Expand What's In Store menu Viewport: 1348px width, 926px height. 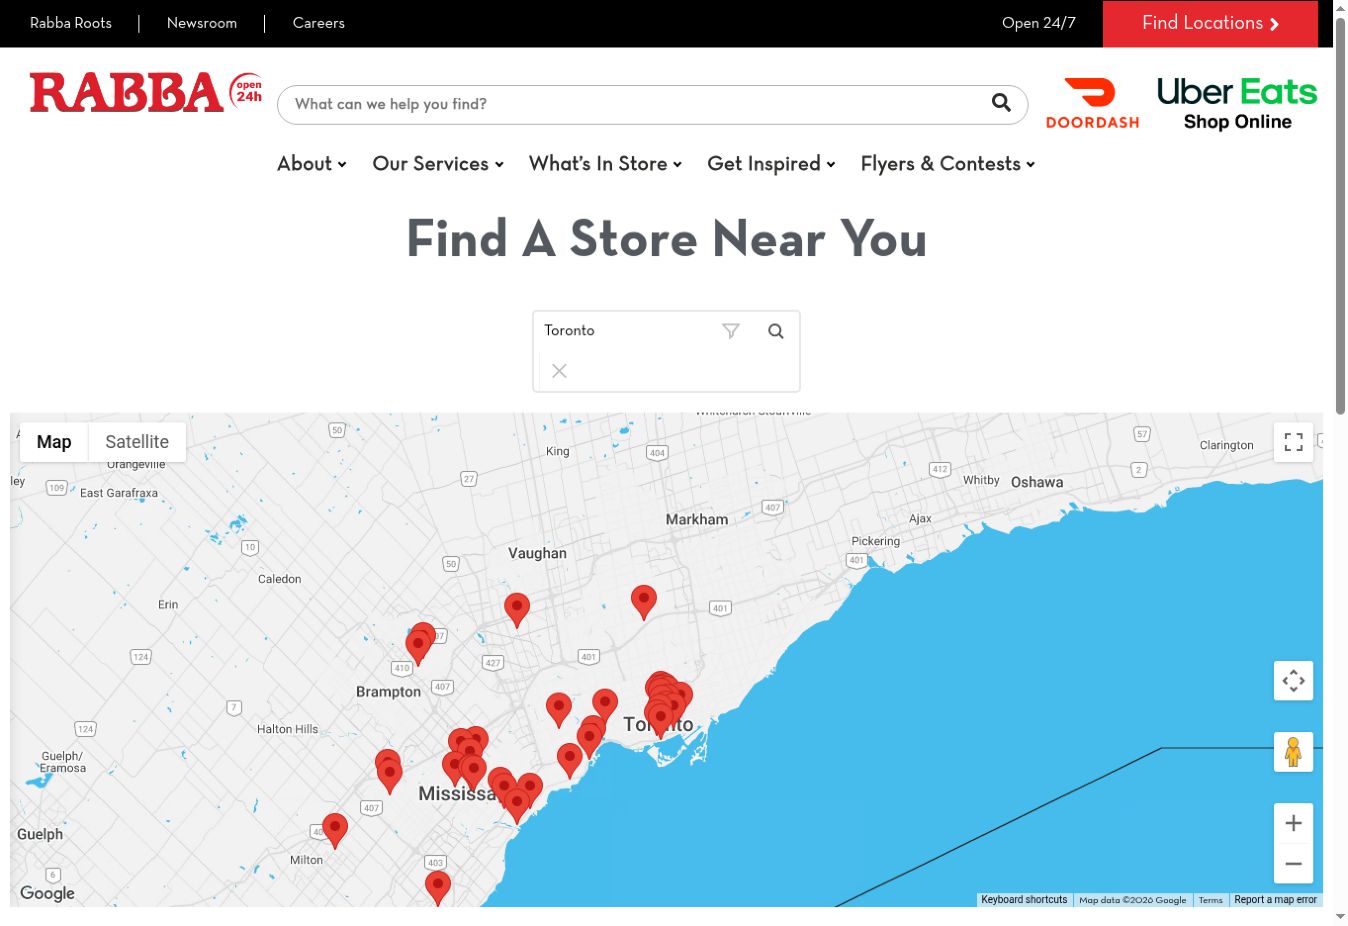click(x=605, y=164)
